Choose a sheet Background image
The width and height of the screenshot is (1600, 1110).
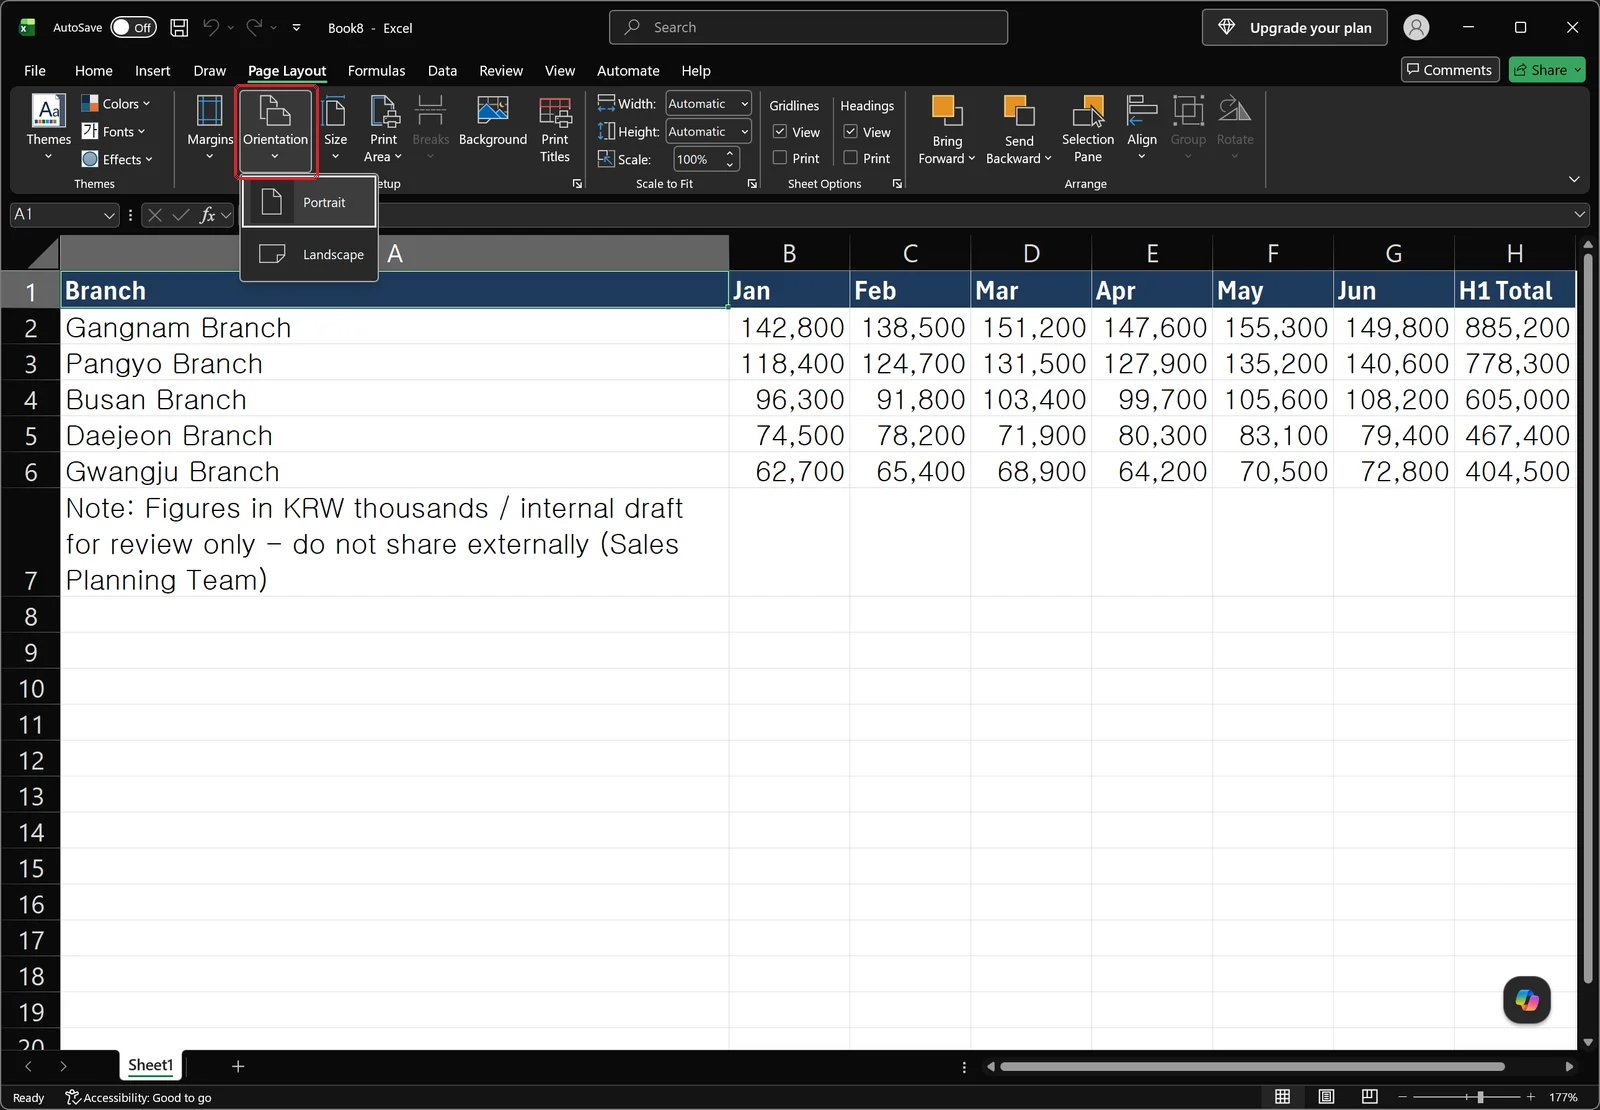(x=492, y=122)
